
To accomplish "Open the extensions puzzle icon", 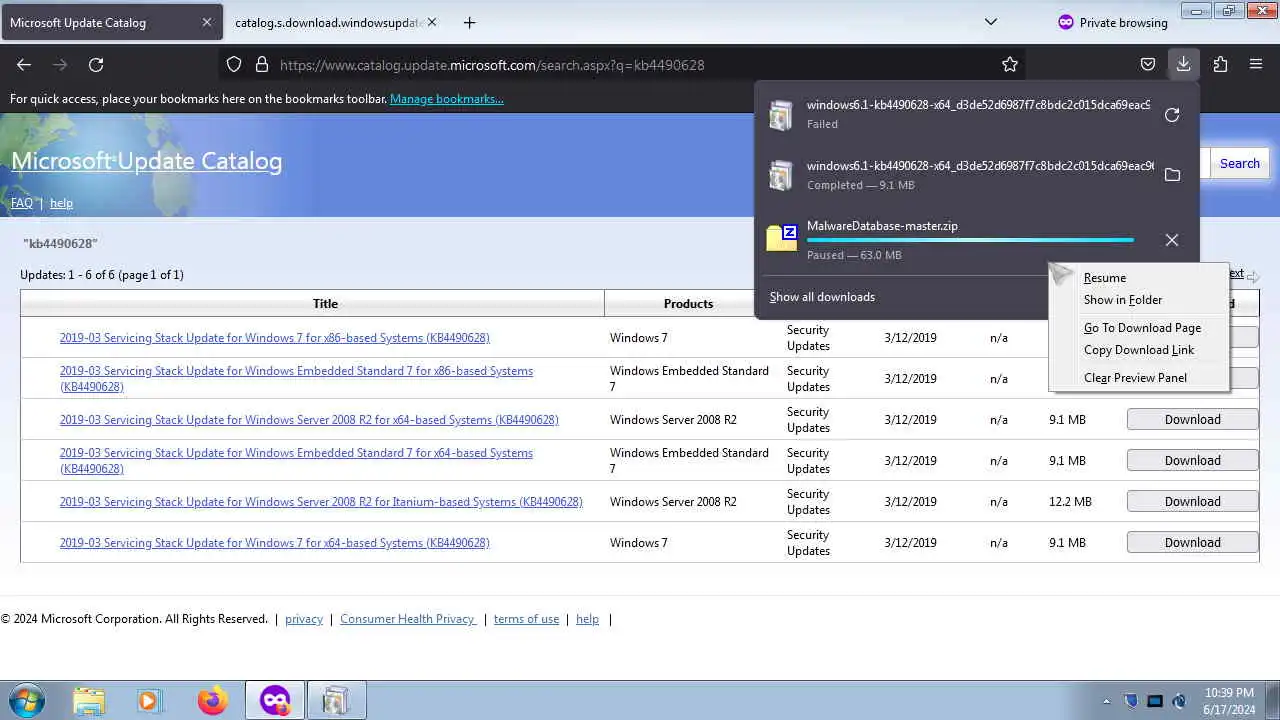I will point(1220,64).
